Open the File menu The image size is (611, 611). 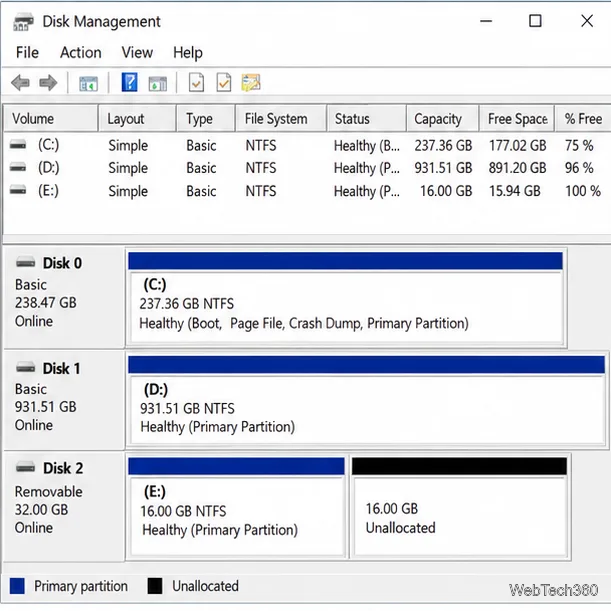pyautogui.click(x=27, y=52)
